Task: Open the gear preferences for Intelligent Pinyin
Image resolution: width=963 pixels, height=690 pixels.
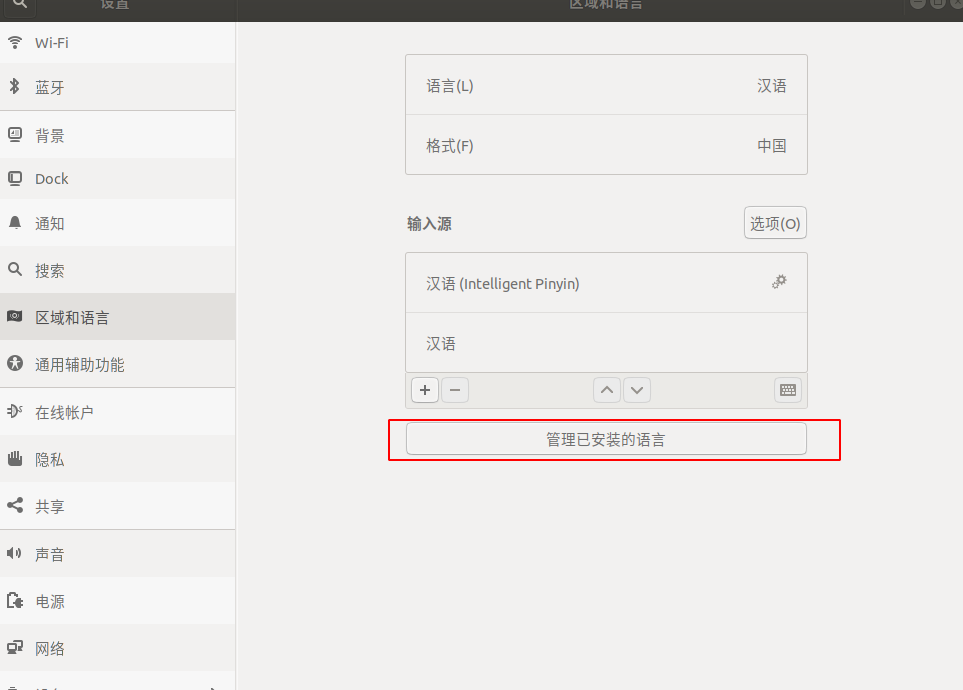Action: pos(779,282)
